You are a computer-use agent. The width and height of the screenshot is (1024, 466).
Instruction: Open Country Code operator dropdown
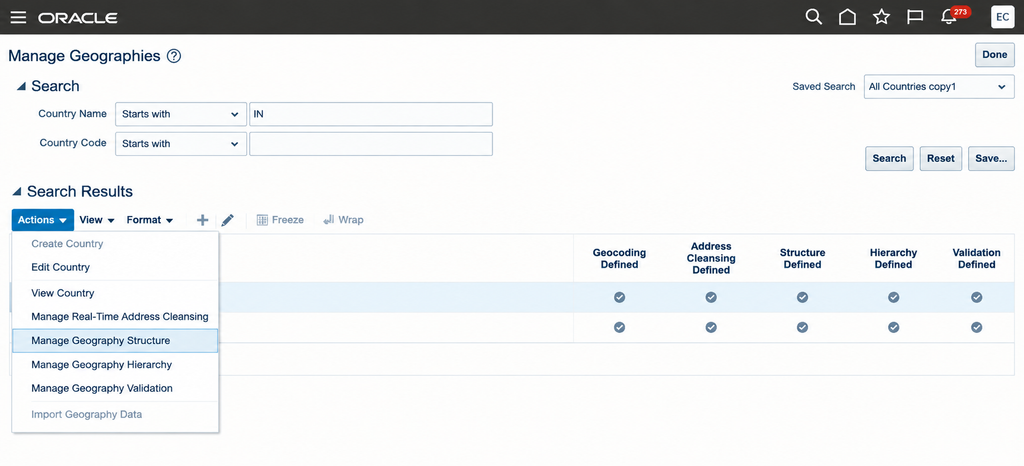pos(181,144)
